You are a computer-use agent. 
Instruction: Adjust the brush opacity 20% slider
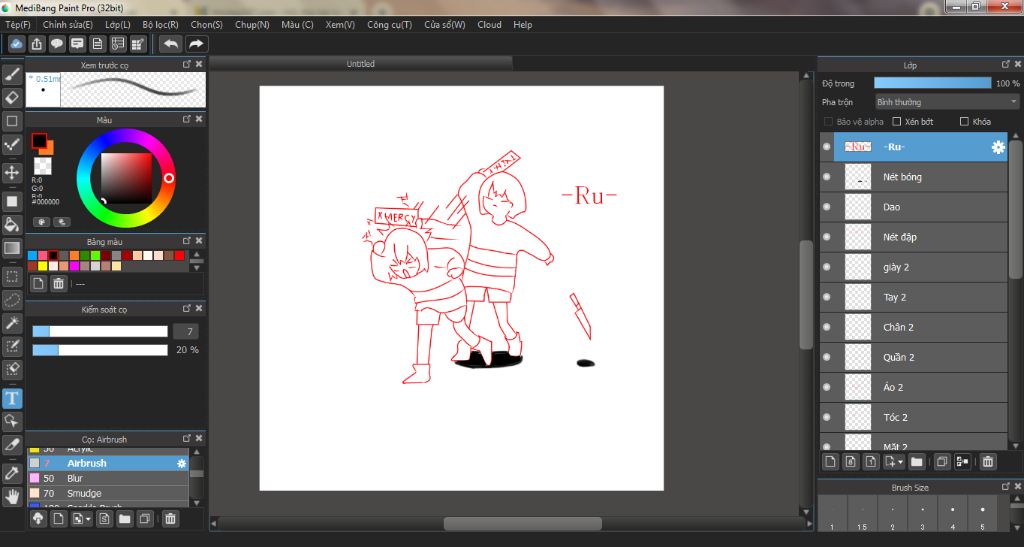point(100,350)
